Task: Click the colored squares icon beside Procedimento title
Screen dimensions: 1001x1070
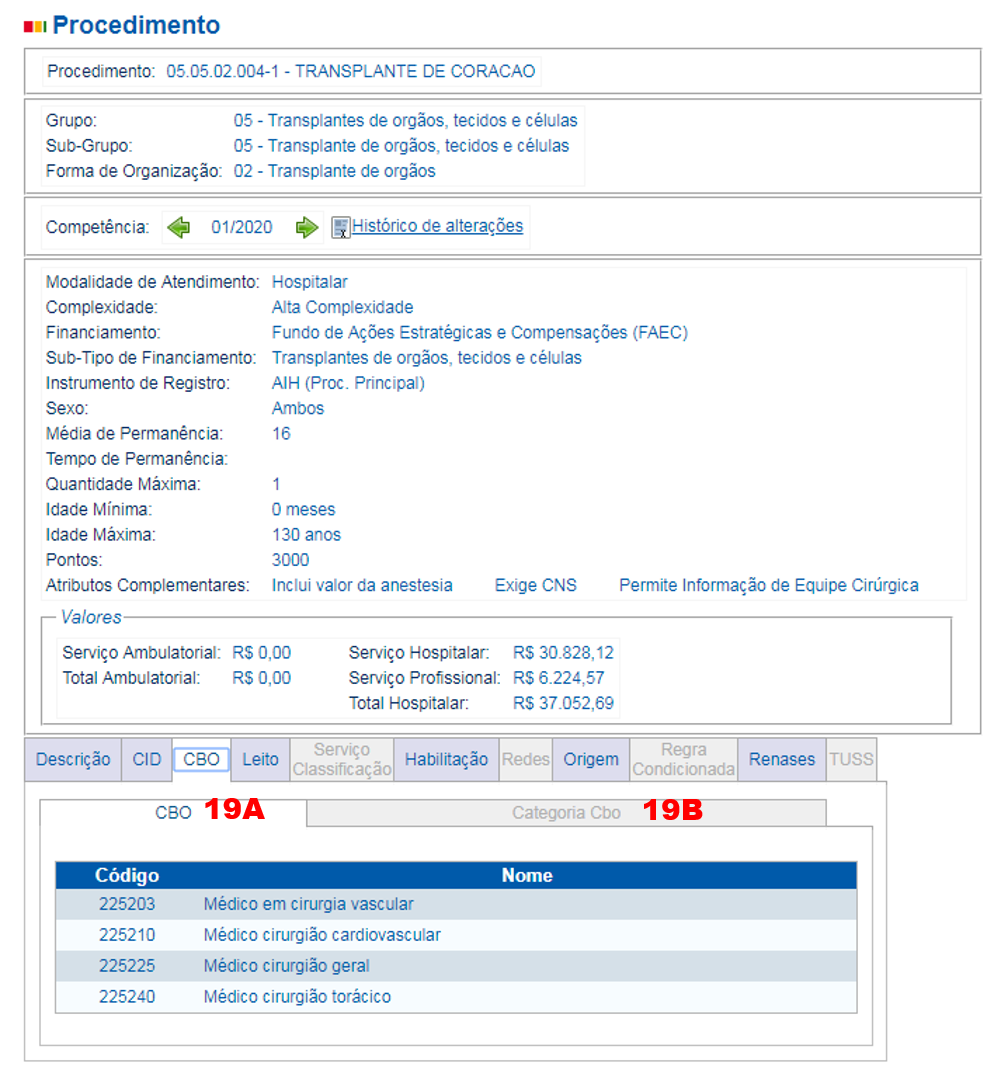Action: tap(35, 26)
